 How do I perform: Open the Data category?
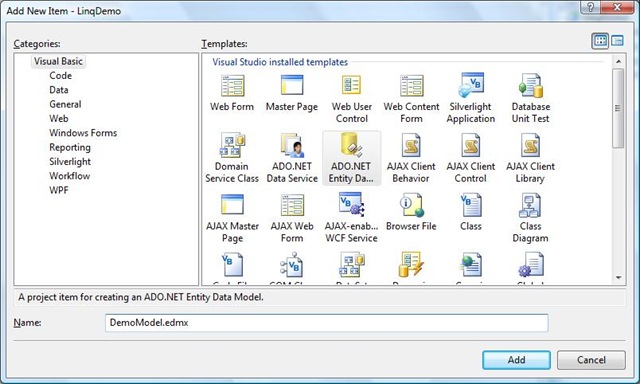click(x=59, y=90)
